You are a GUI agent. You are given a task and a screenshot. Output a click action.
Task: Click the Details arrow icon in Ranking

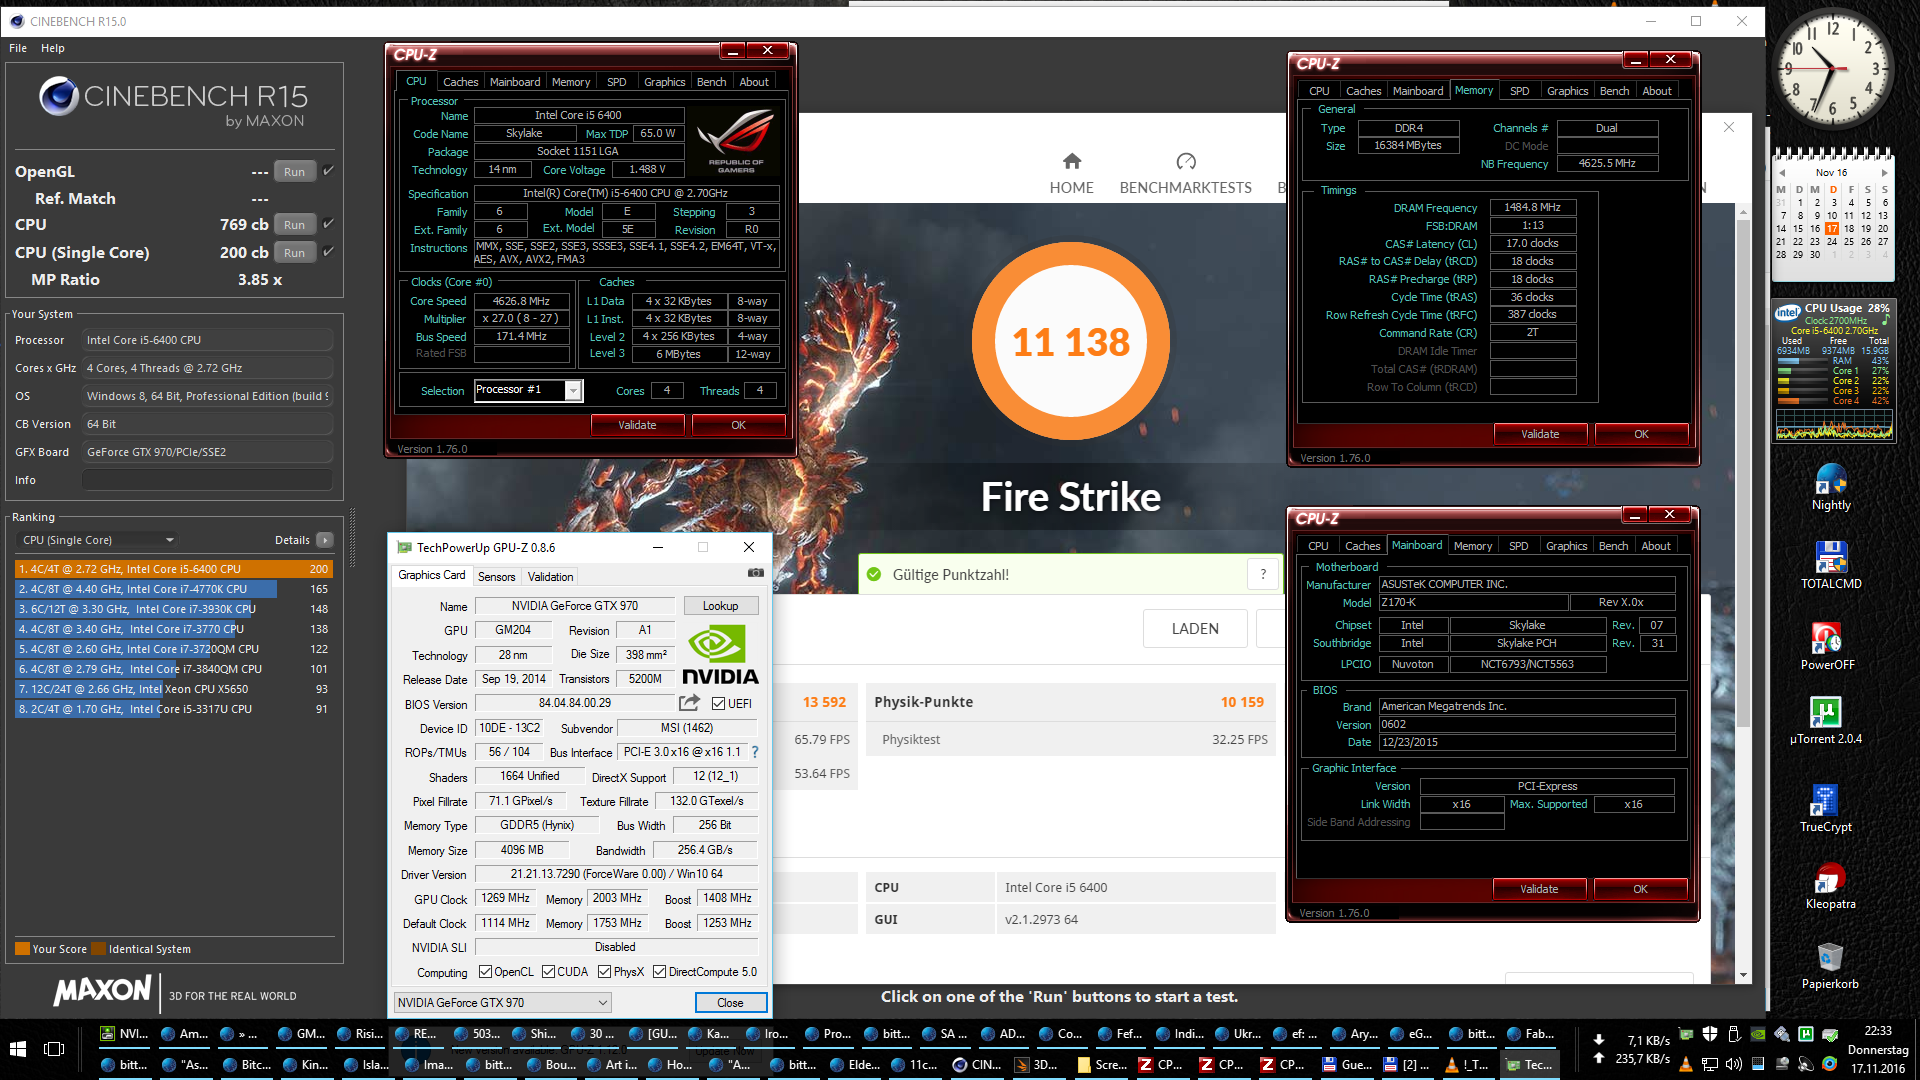(x=325, y=540)
